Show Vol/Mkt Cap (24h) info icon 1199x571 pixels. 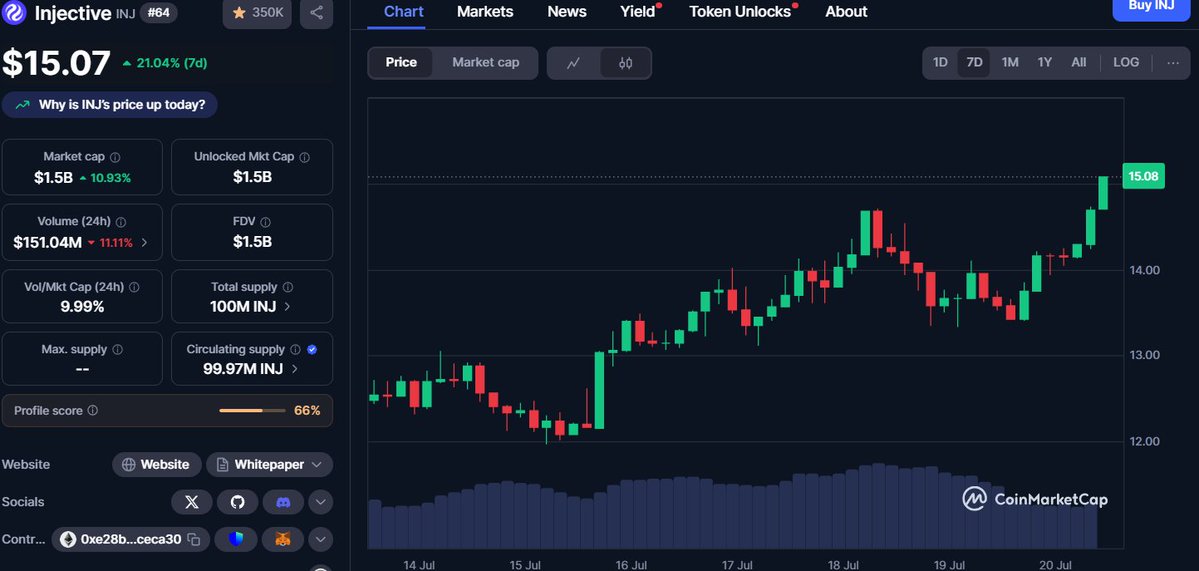pos(134,287)
